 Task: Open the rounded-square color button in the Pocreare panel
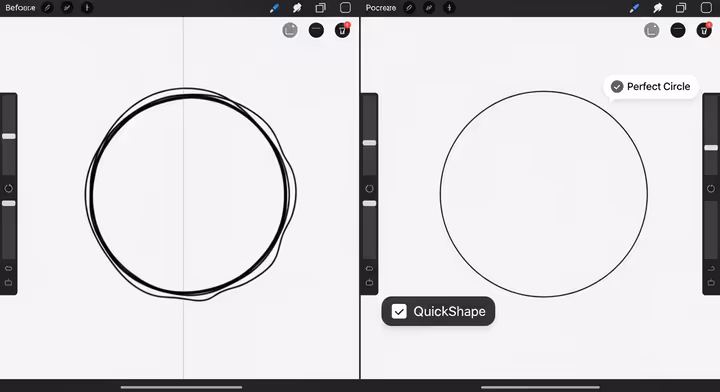pyautogui.click(x=706, y=8)
